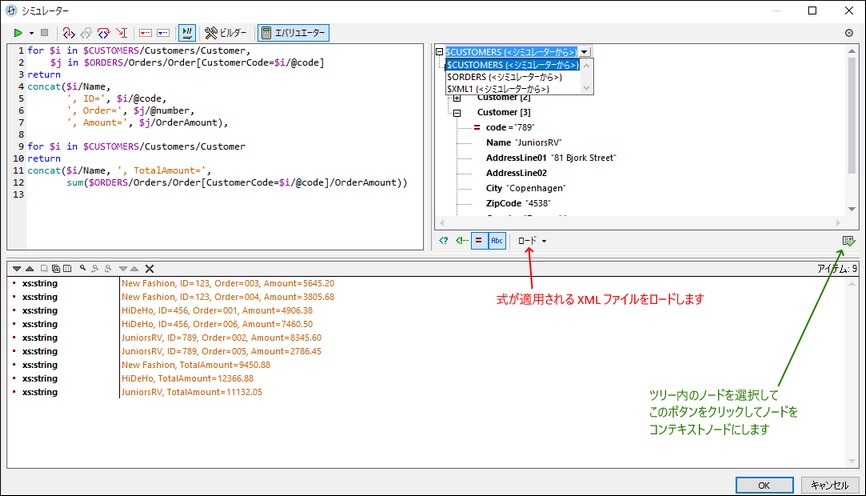Click the results pane scroll-down arrow

[852, 462]
